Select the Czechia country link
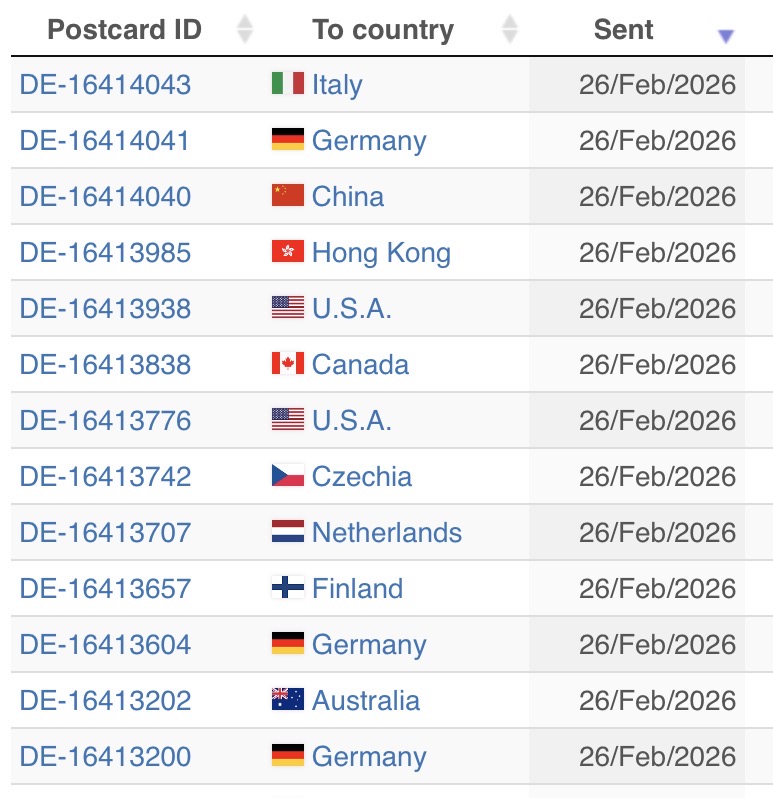This screenshot has width=773, height=798. pyautogui.click(x=361, y=476)
